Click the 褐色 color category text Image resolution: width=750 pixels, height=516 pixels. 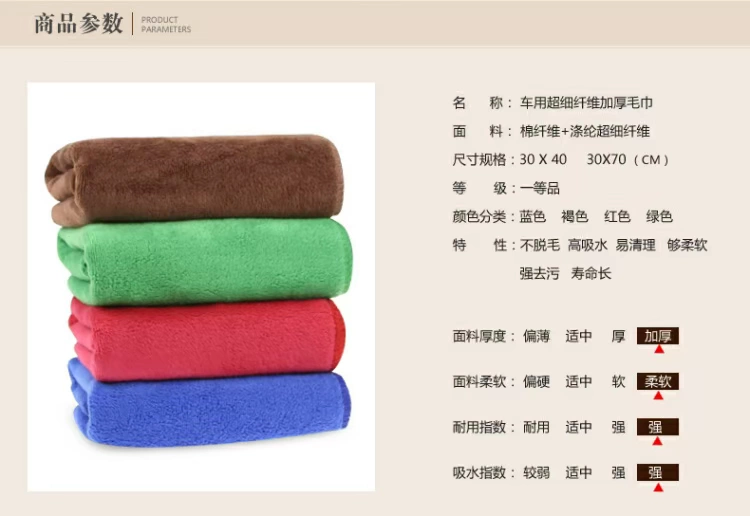[x=574, y=217]
